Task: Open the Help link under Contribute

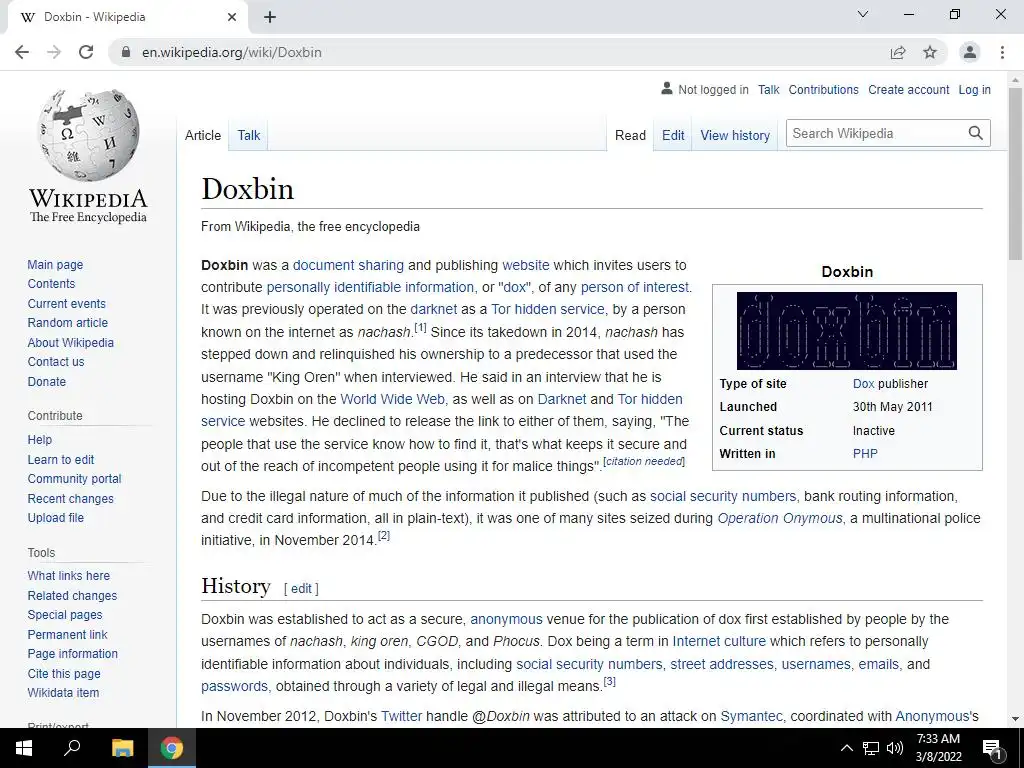Action: click(x=39, y=440)
